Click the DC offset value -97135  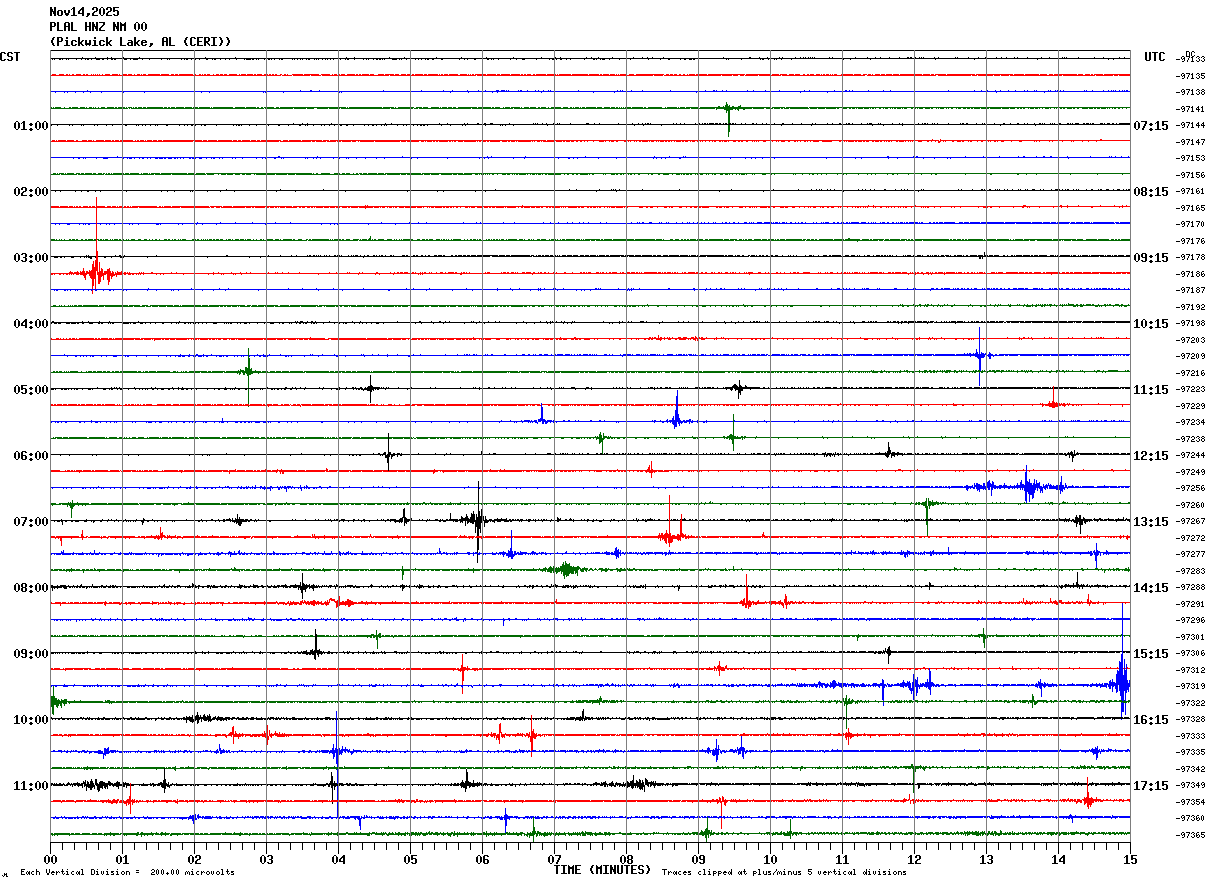coord(1191,76)
